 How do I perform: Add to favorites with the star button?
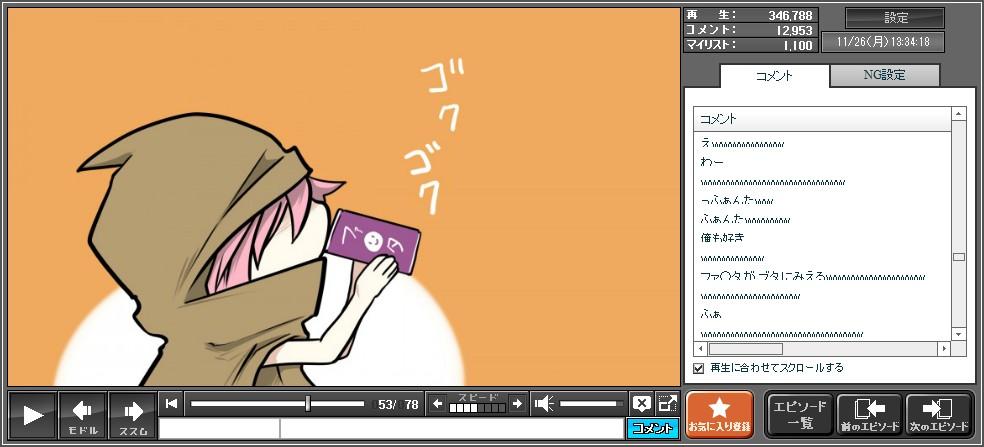(717, 414)
